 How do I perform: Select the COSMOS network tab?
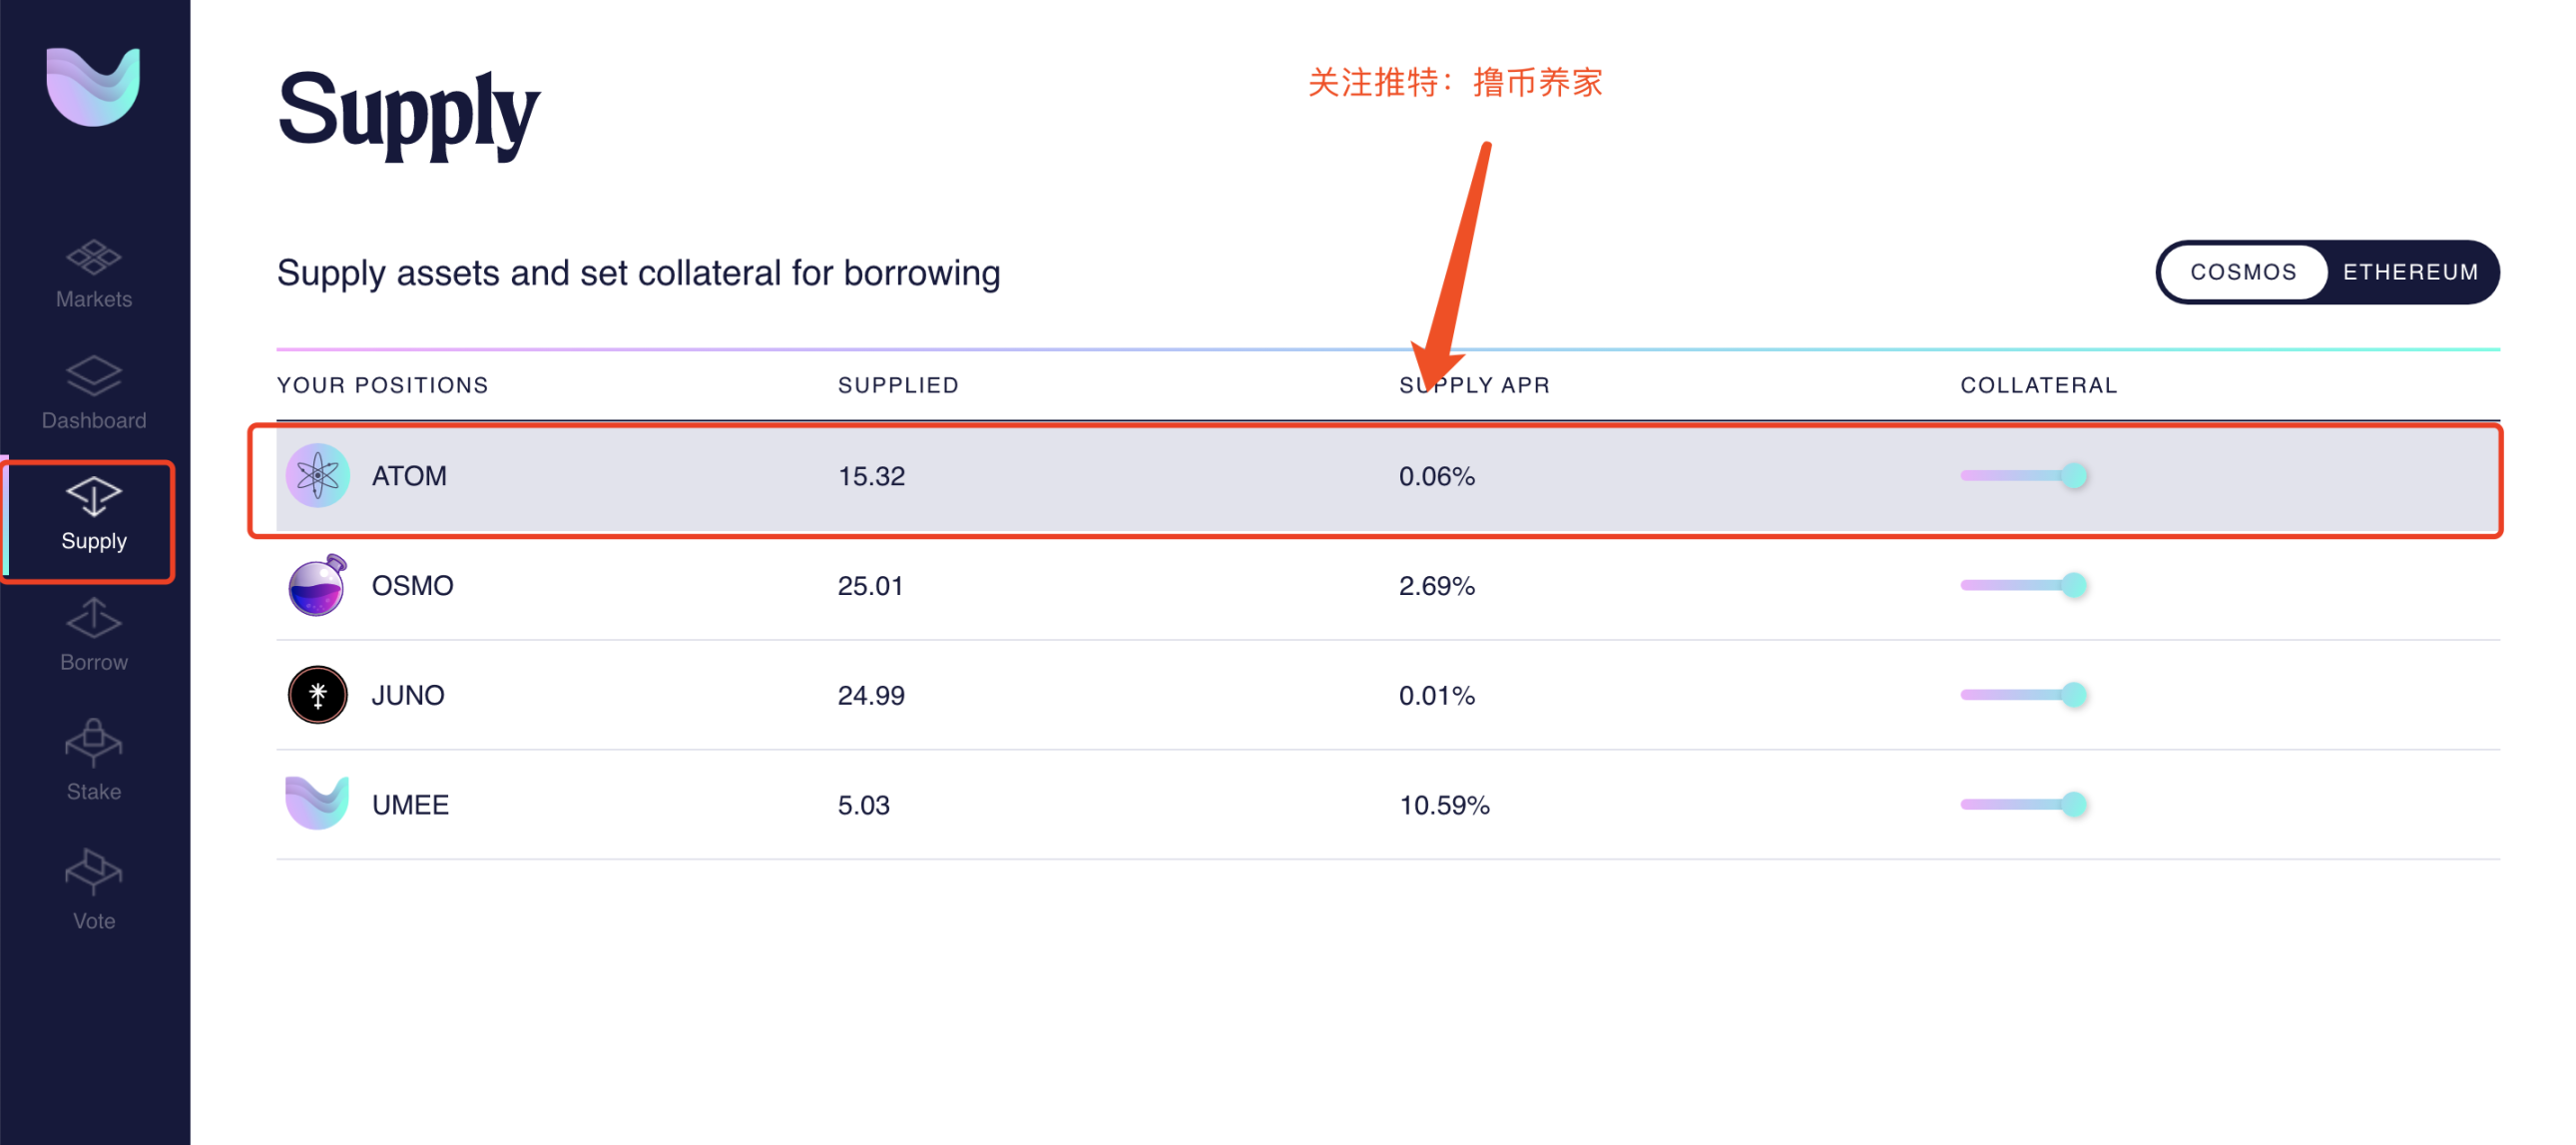tap(2243, 272)
